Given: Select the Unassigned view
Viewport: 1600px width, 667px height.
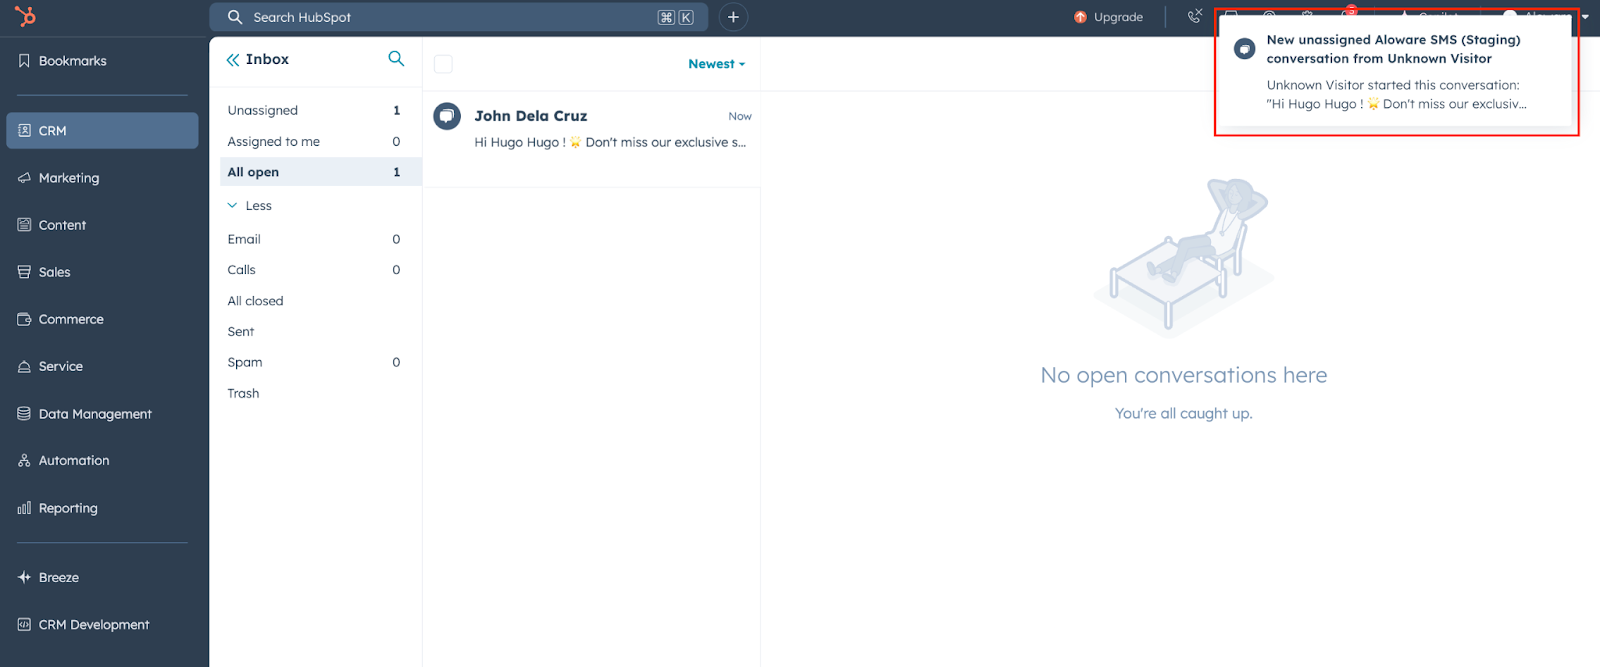Looking at the screenshot, I should [x=321, y=110].
